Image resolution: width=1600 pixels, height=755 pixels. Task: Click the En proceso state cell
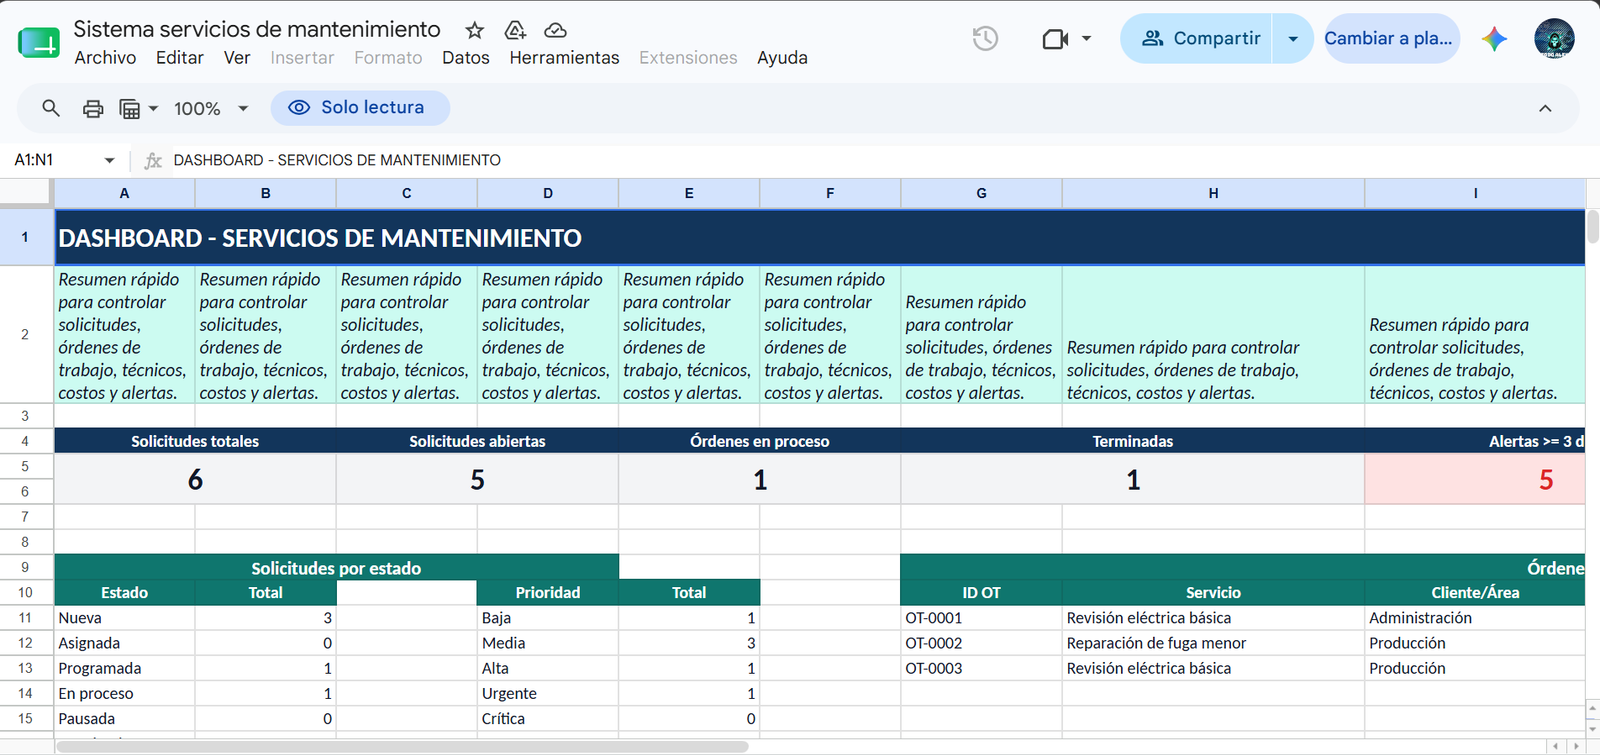124,693
